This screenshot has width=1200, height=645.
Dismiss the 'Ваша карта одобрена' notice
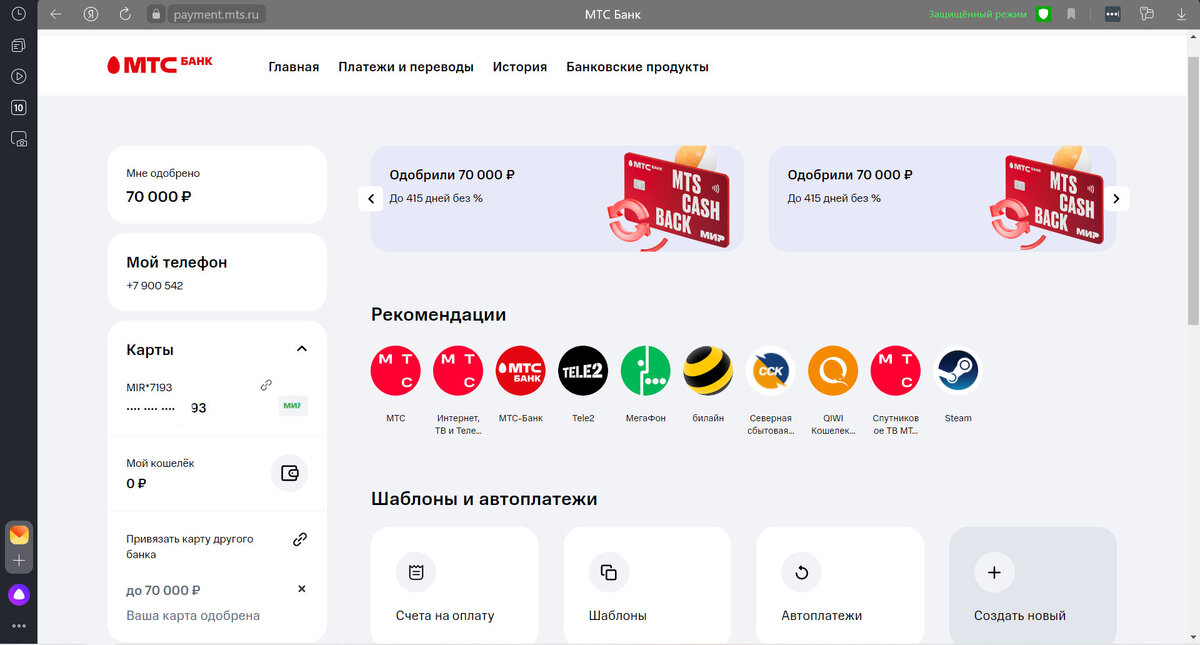(302, 589)
